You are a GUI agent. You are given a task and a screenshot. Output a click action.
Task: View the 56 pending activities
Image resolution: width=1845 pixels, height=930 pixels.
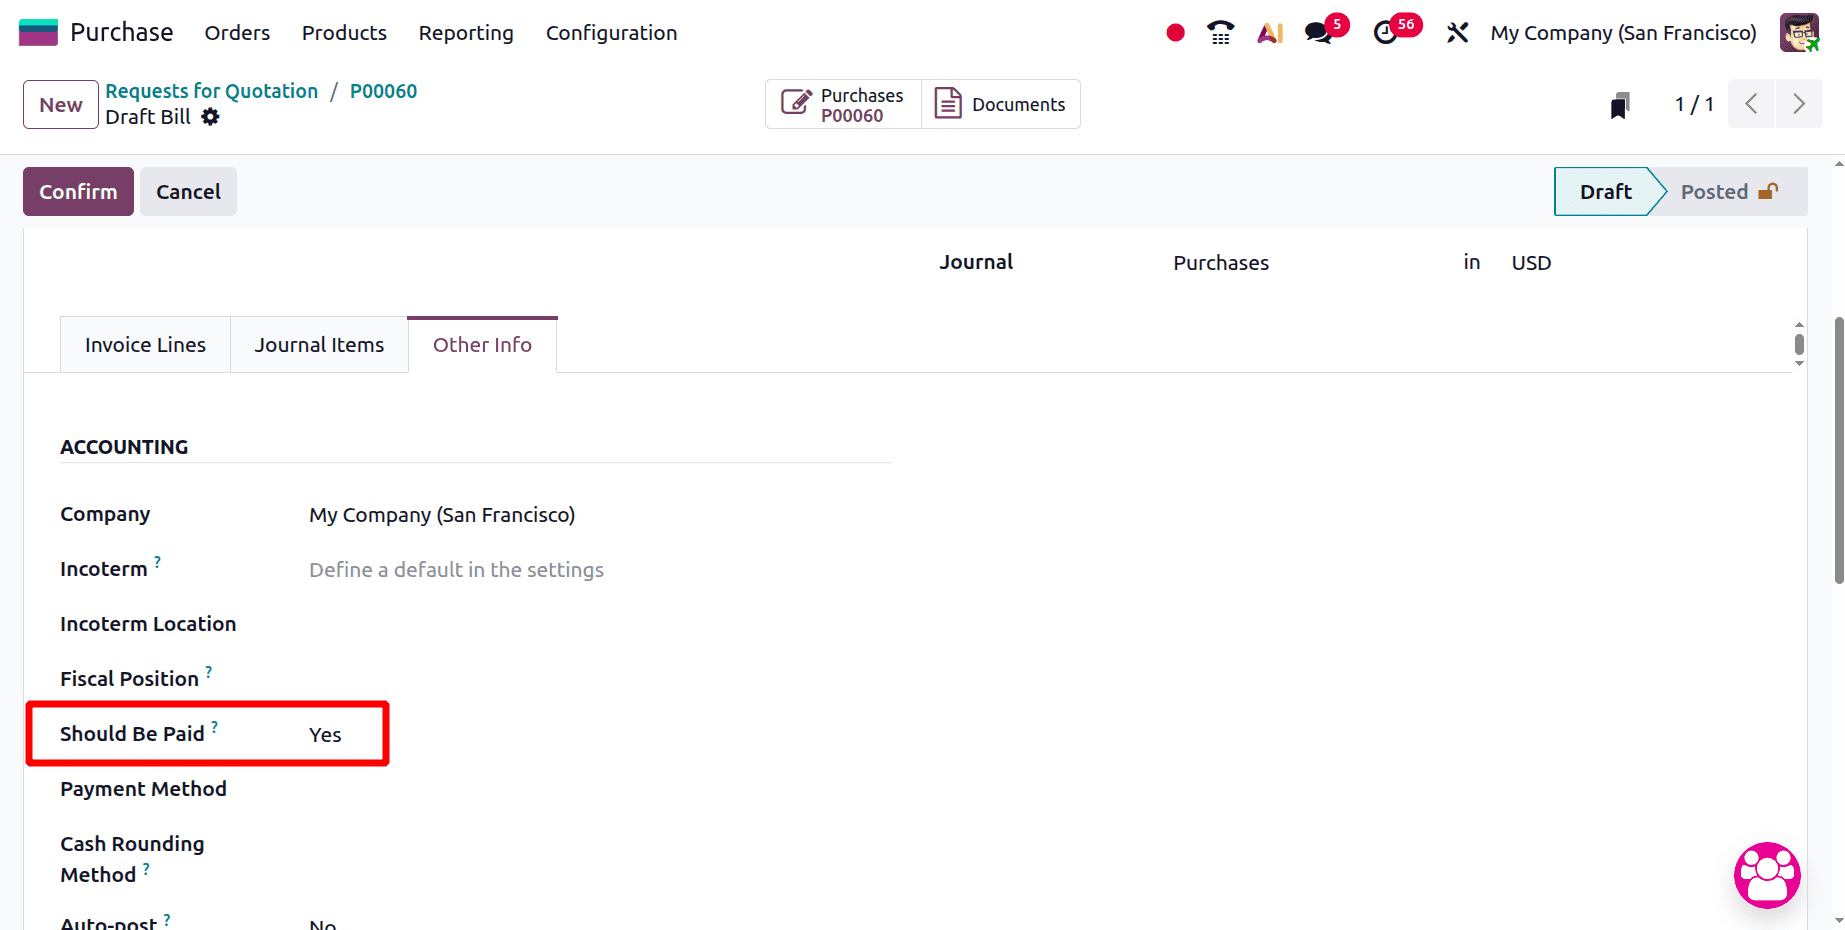coord(1388,32)
